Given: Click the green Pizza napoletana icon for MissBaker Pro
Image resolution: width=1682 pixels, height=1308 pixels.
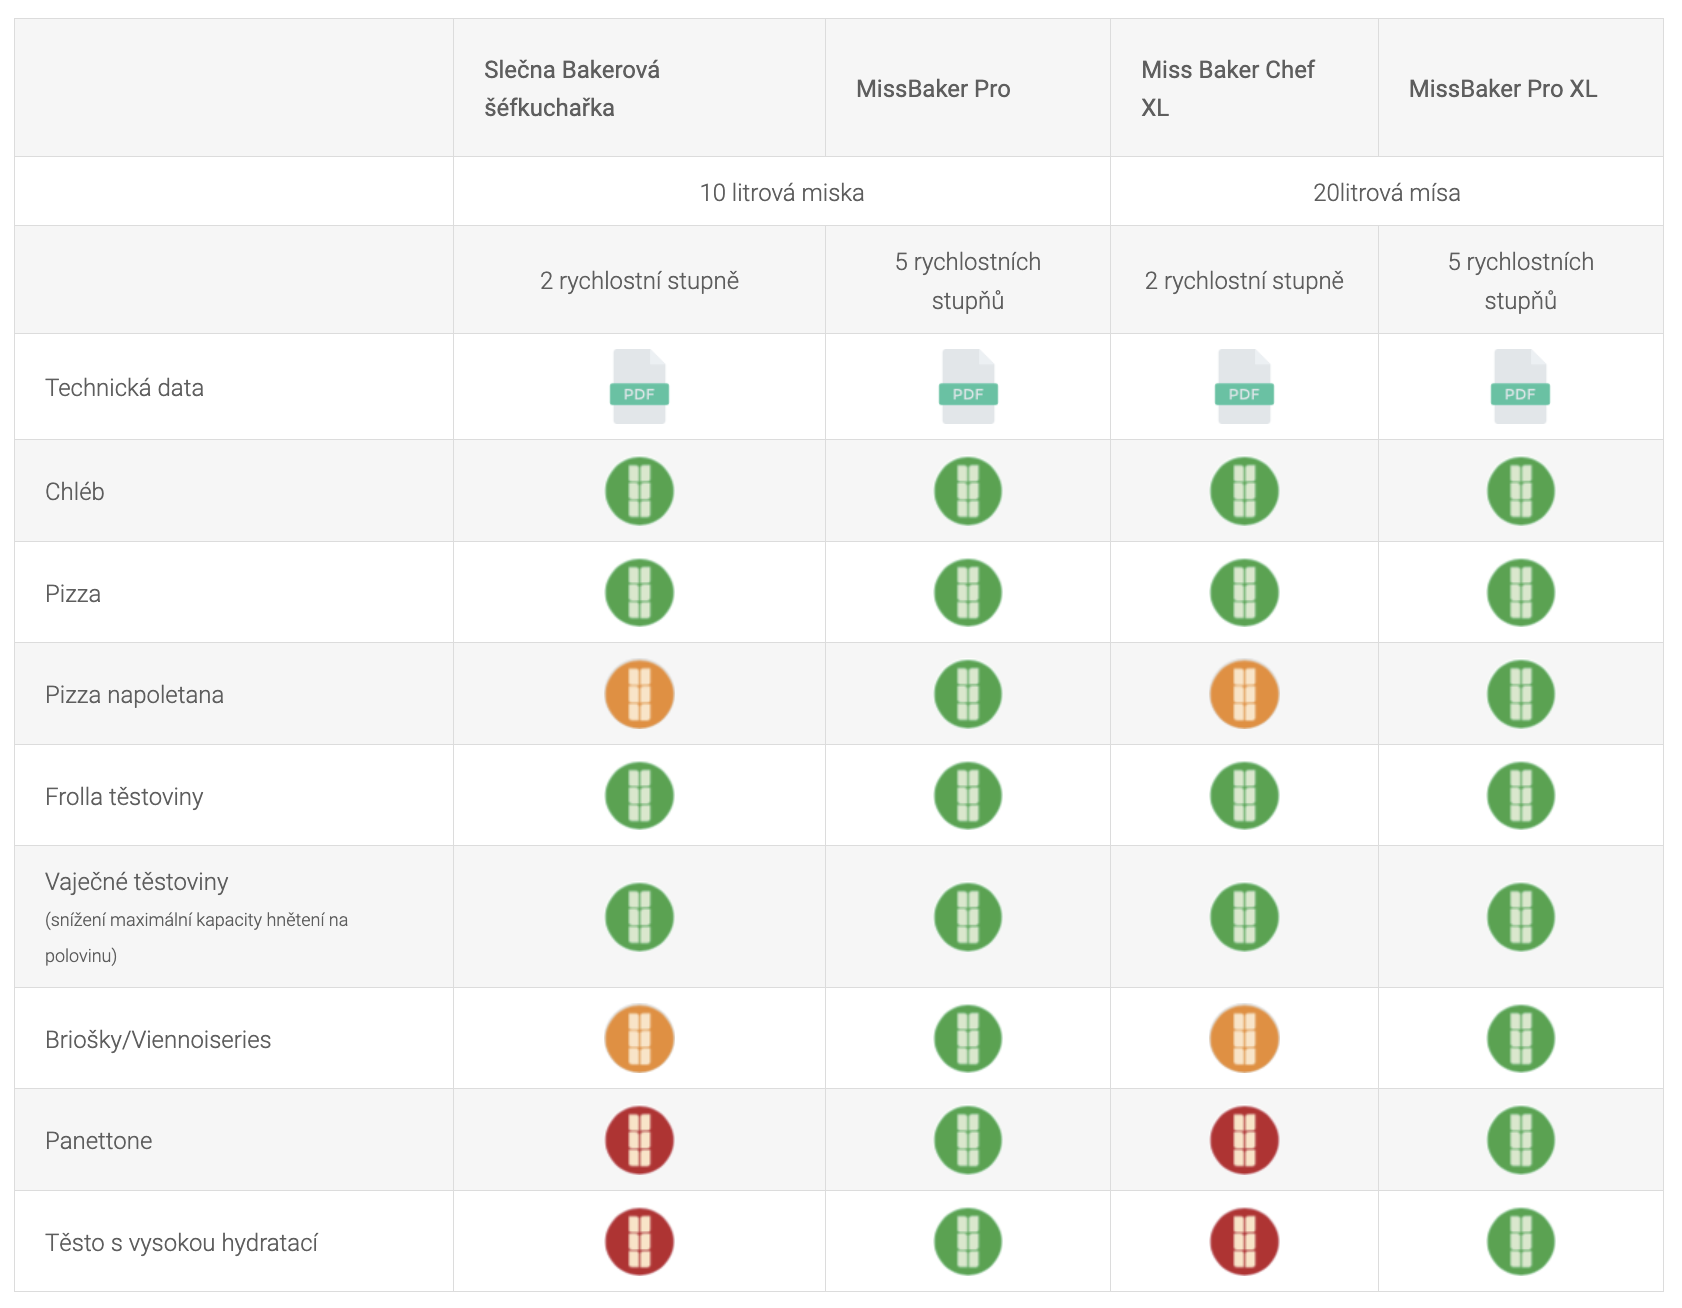Looking at the screenshot, I should [968, 694].
